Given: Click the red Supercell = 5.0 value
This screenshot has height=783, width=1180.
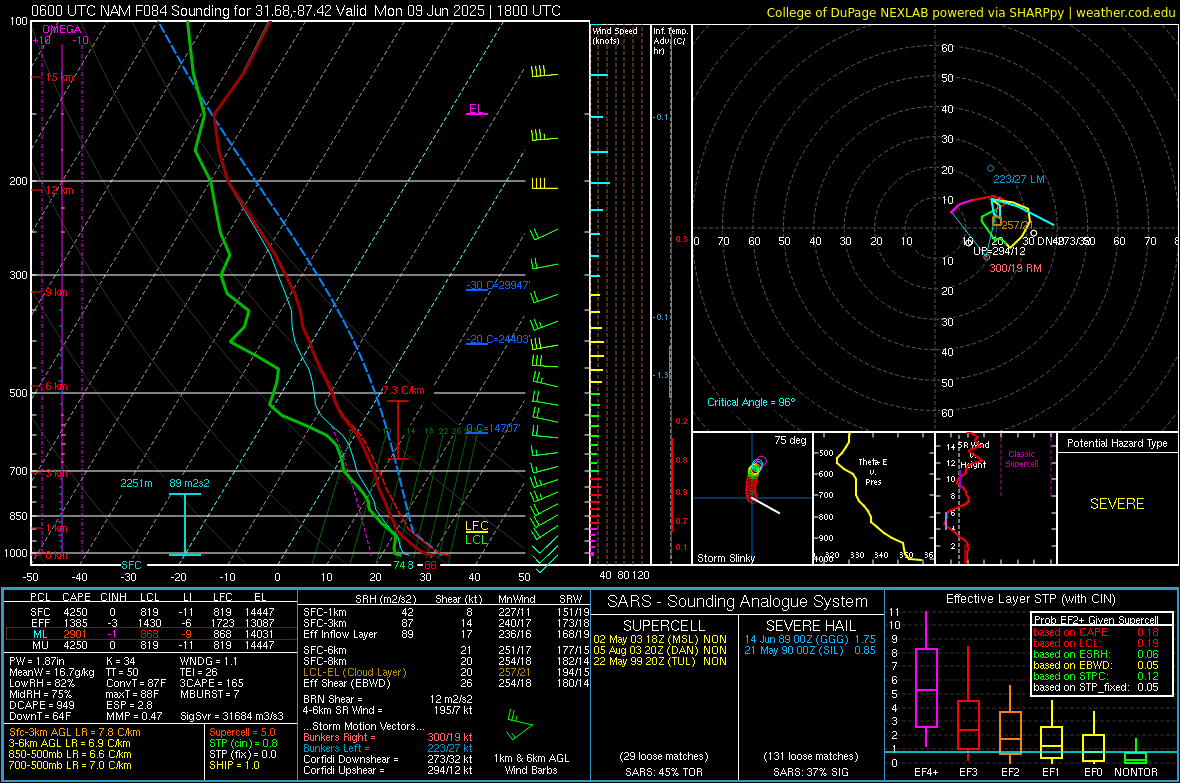Looking at the screenshot, I should pos(242,732).
